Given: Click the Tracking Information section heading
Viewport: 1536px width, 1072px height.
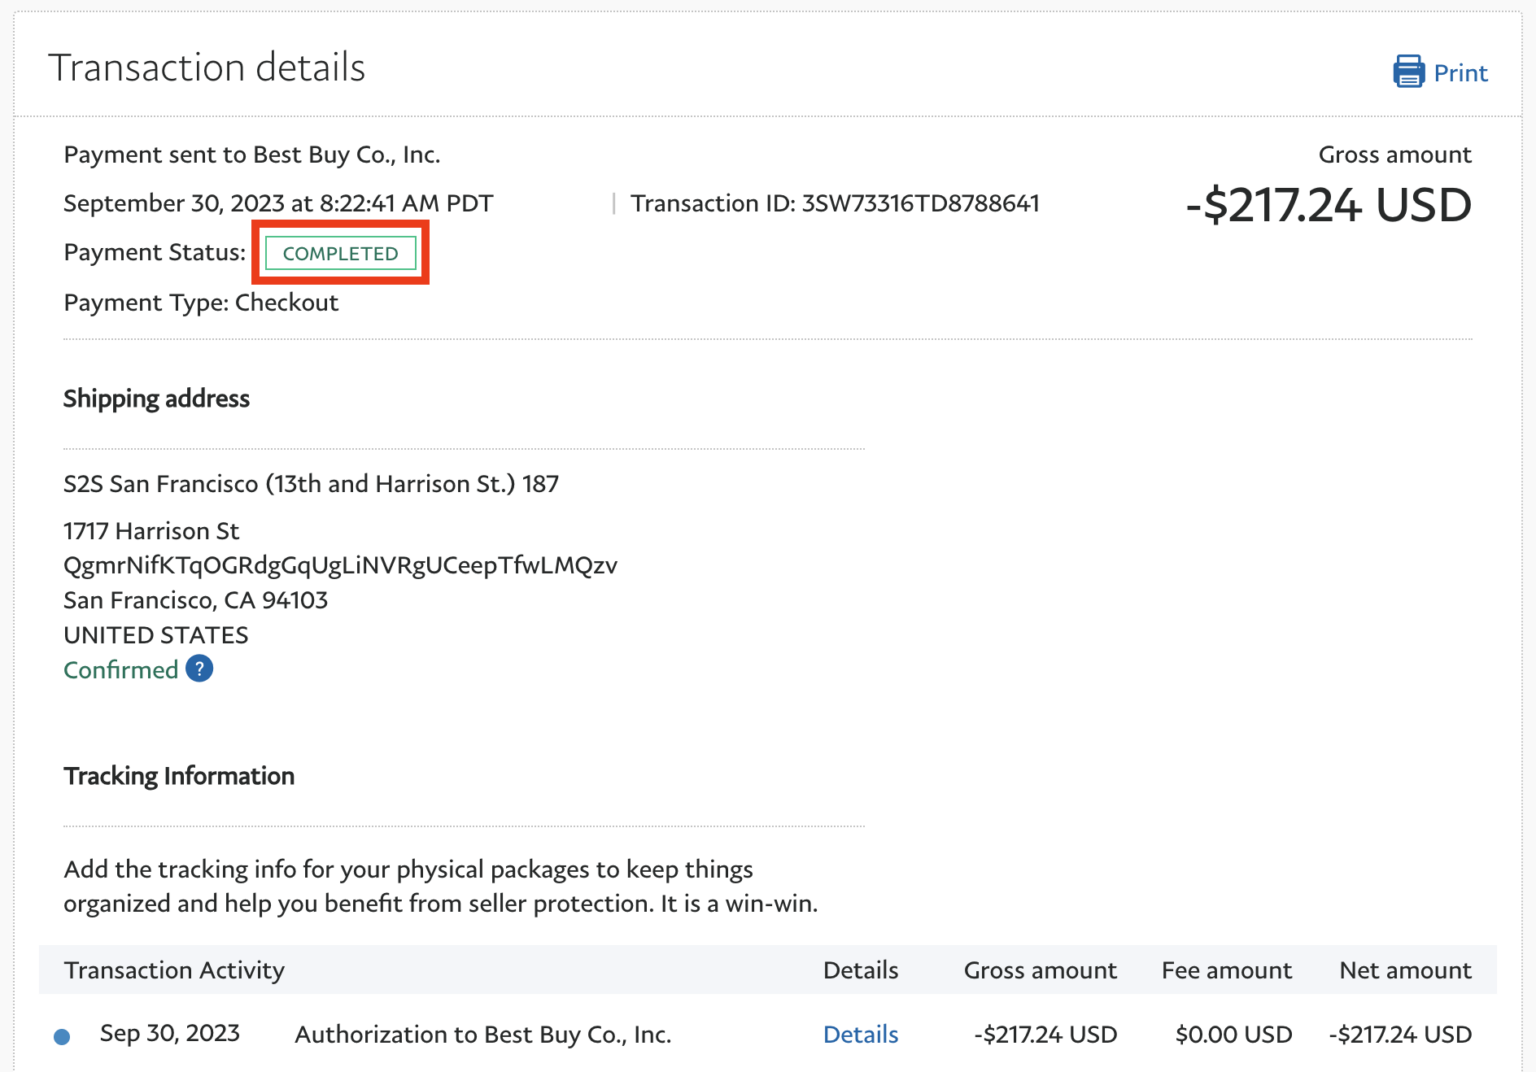Looking at the screenshot, I should pos(179,776).
